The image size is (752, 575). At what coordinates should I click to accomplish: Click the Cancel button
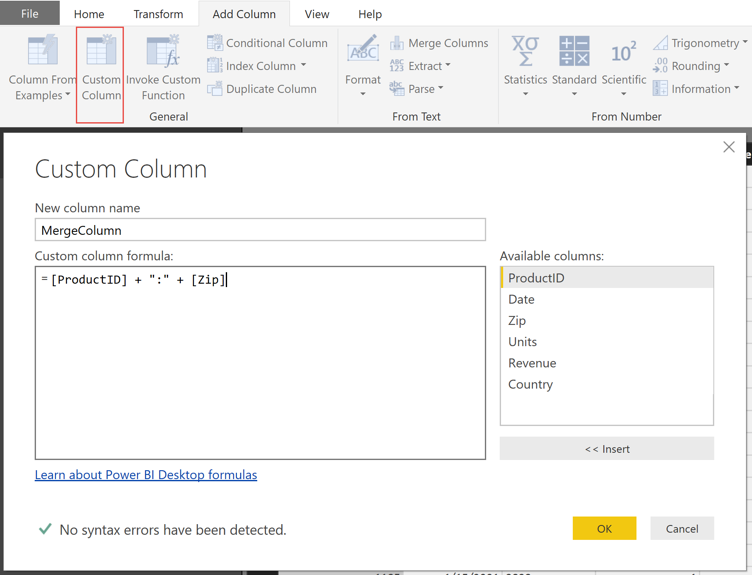pyautogui.click(x=682, y=528)
